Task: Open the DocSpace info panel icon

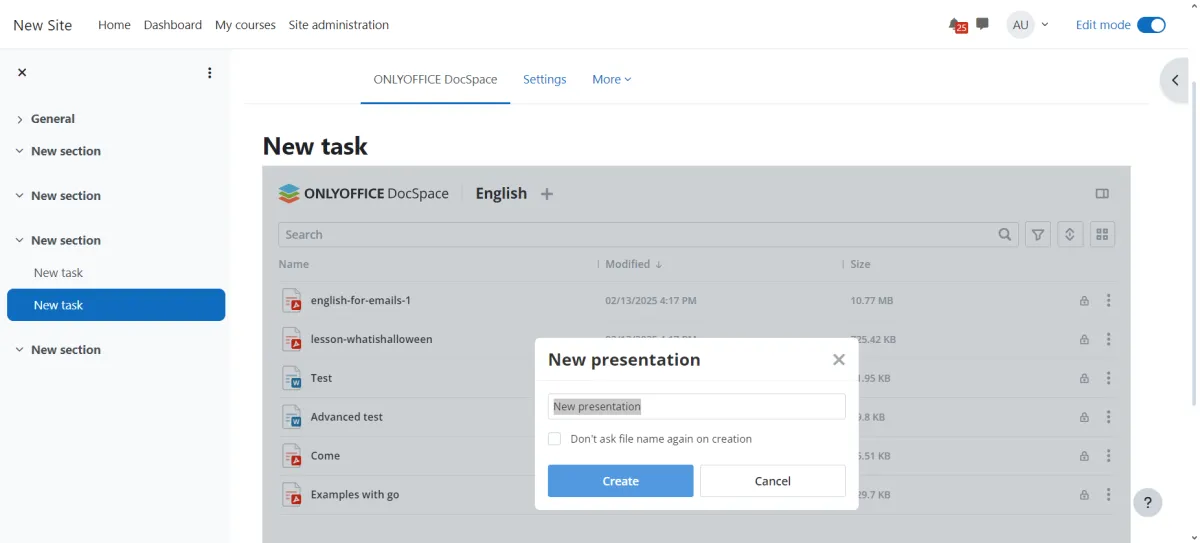Action: (x=1102, y=194)
